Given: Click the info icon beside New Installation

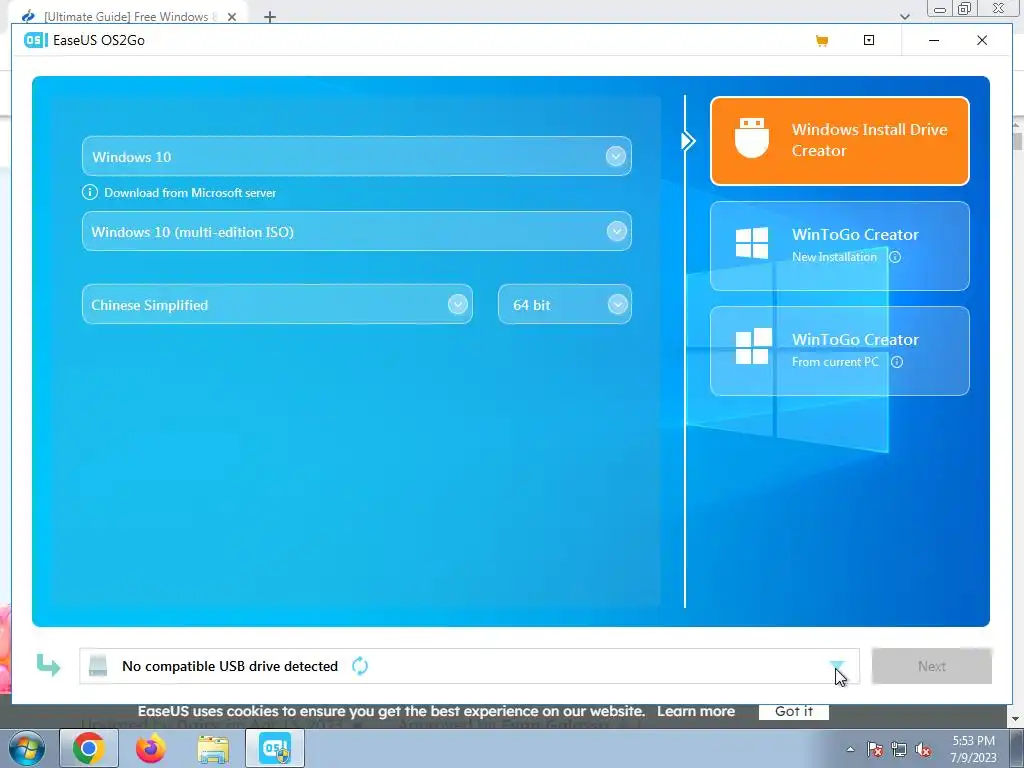Looking at the screenshot, I should (x=895, y=257).
